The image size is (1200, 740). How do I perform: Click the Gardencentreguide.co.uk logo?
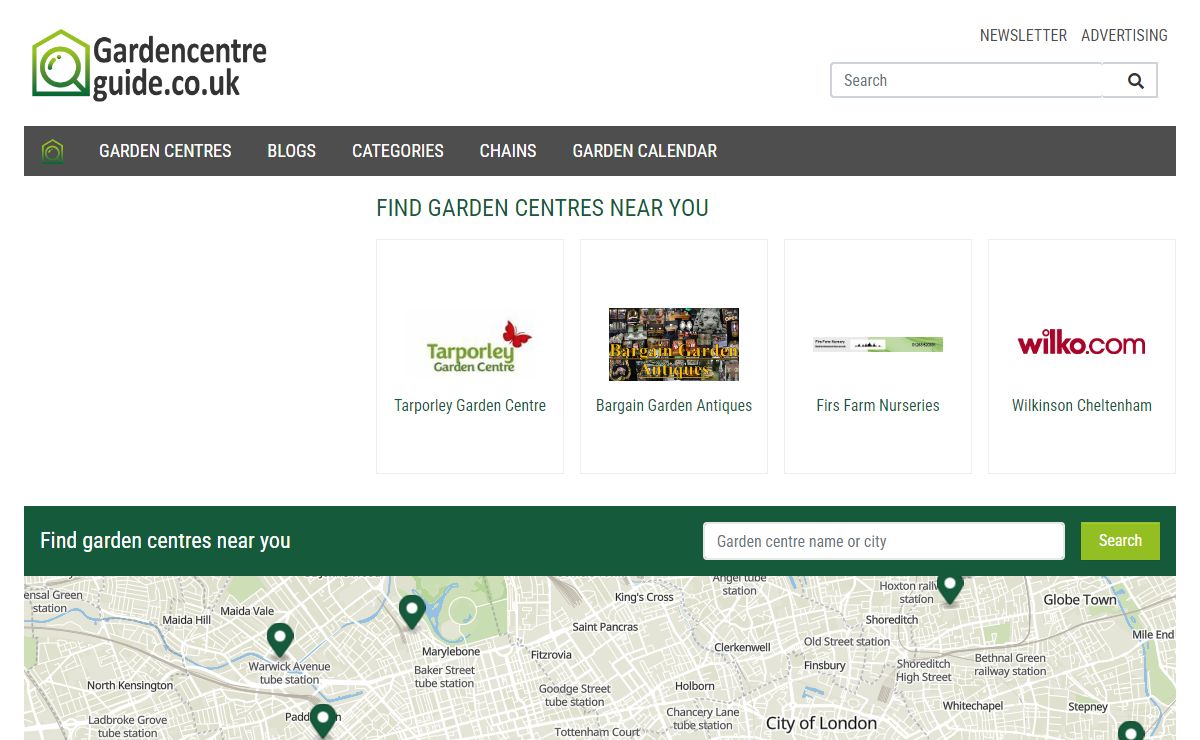pos(149,65)
